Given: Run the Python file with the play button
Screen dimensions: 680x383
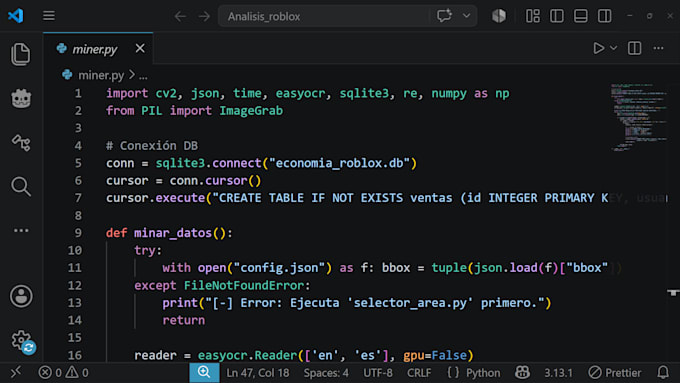Looking at the screenshot, I should [x=598, y=48].
